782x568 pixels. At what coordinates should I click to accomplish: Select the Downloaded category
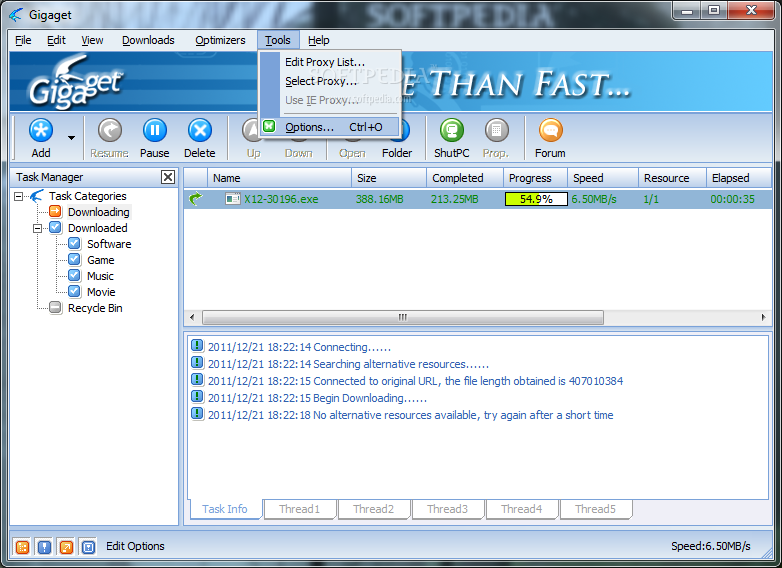[x=97, y=228]
